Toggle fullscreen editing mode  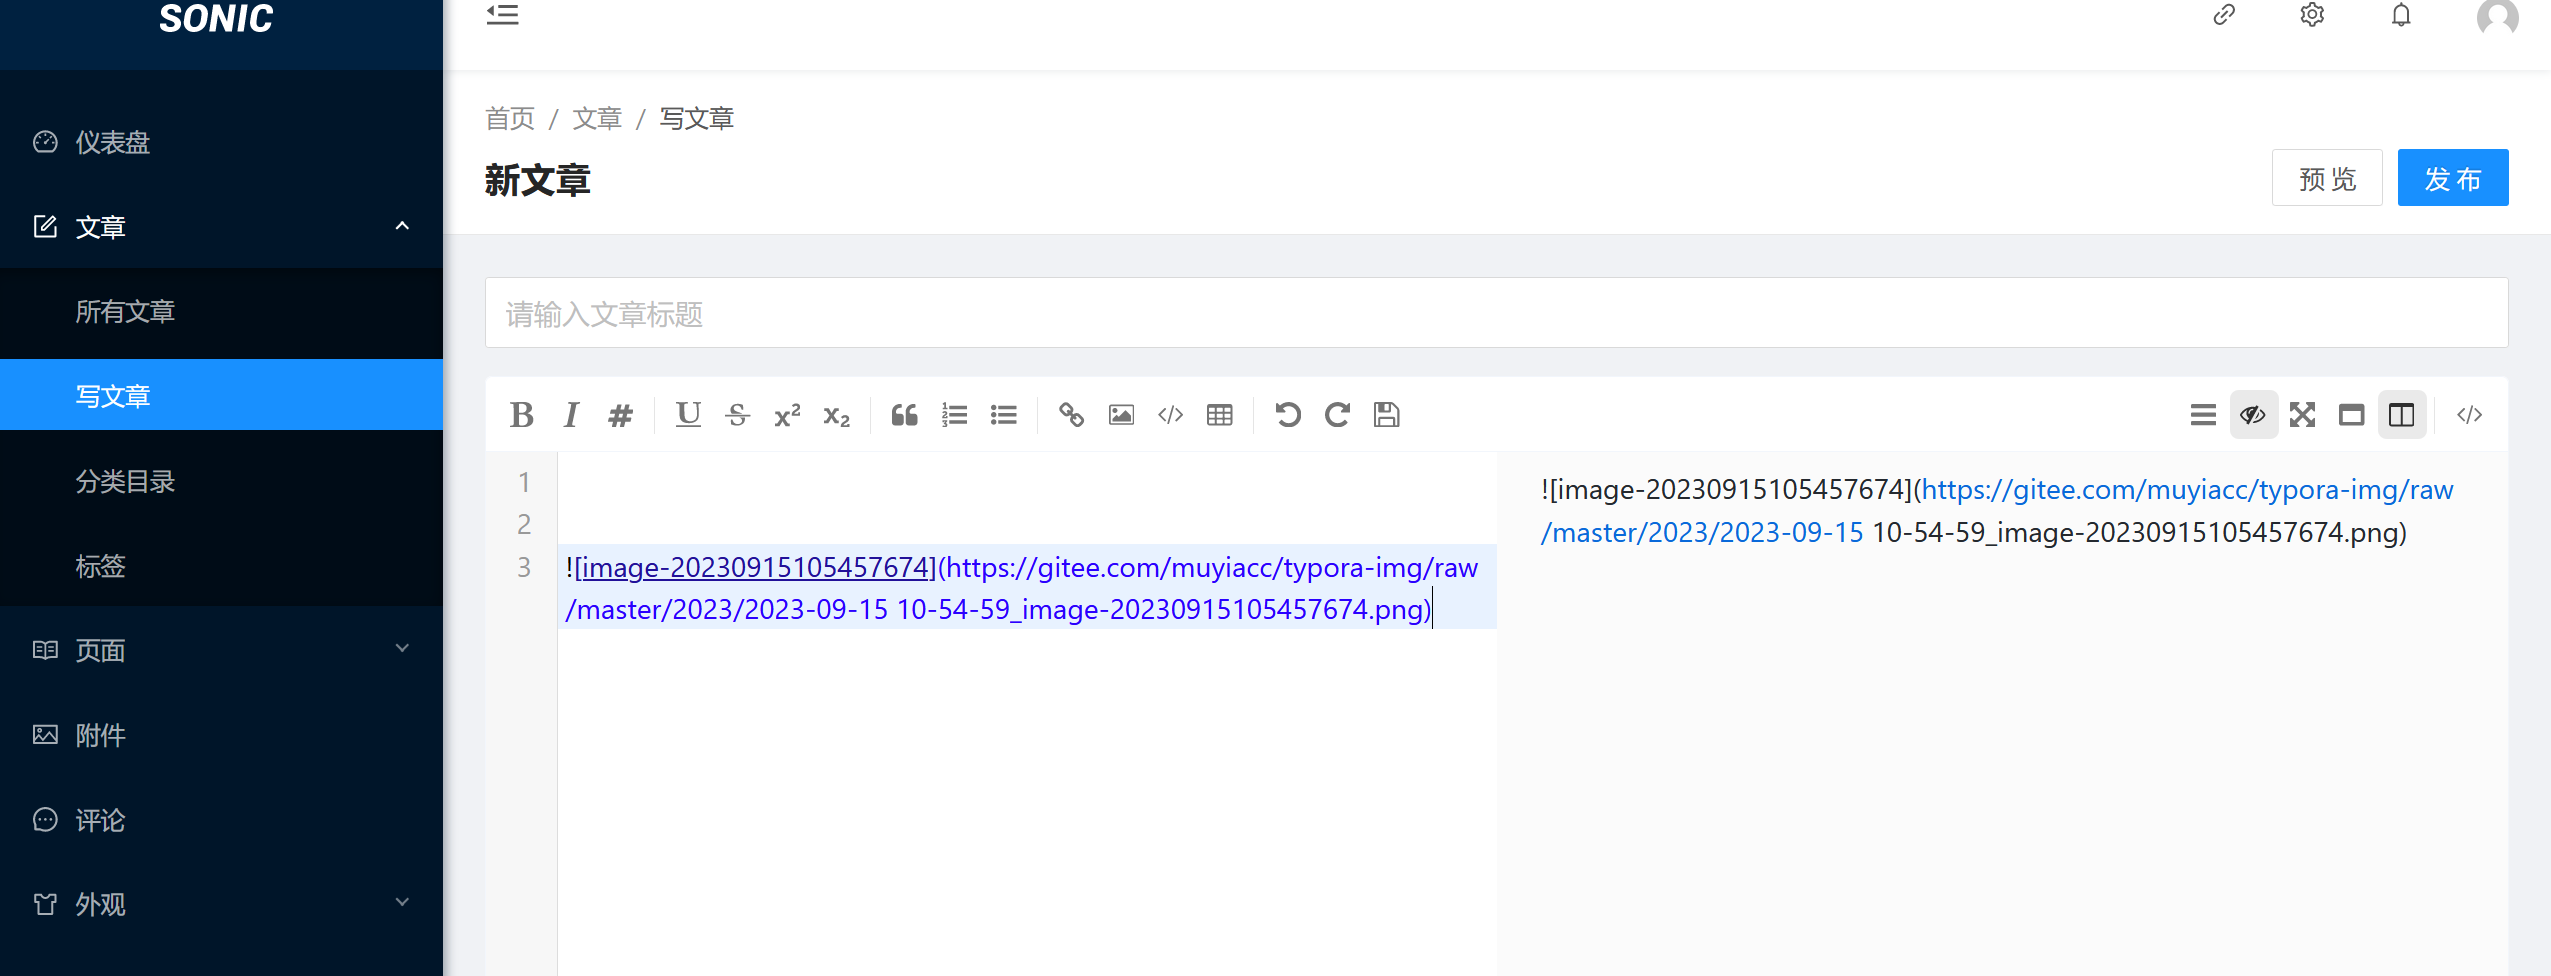click(x=2303, y=414)
